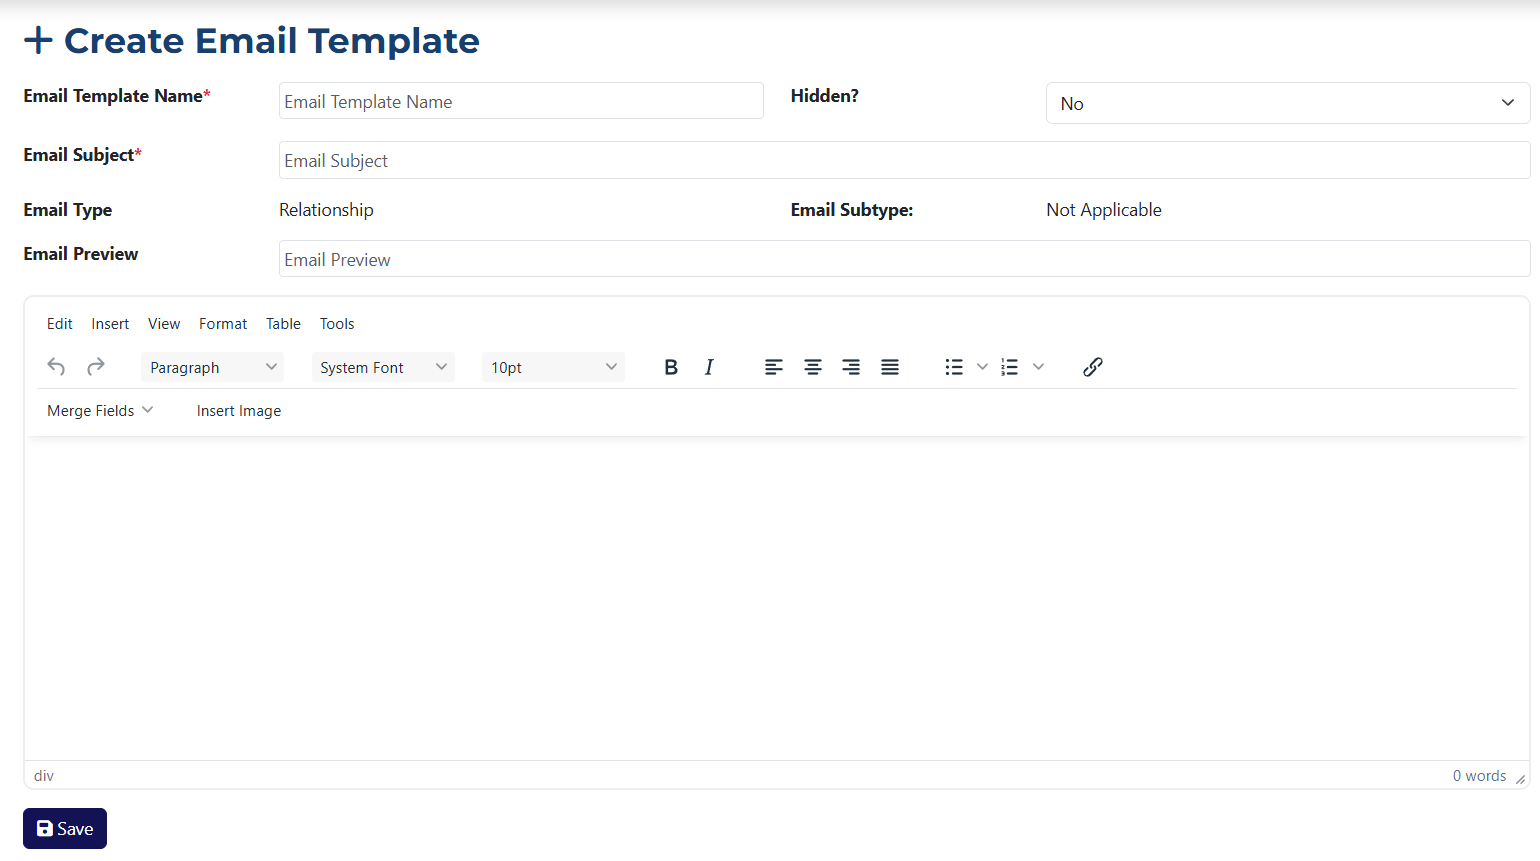
Task: Click Insert Image in the editor
Action: (238, 410)
